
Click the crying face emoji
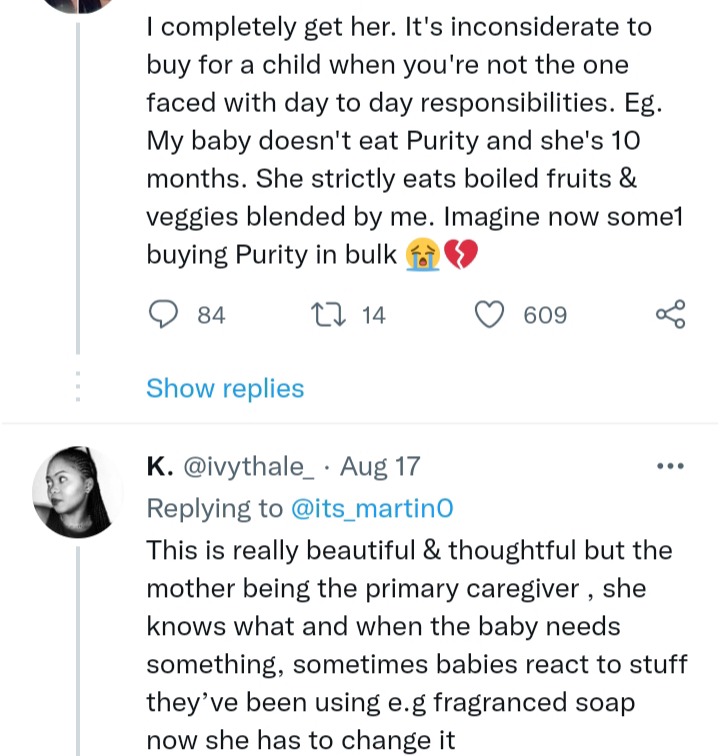point(422,255)
